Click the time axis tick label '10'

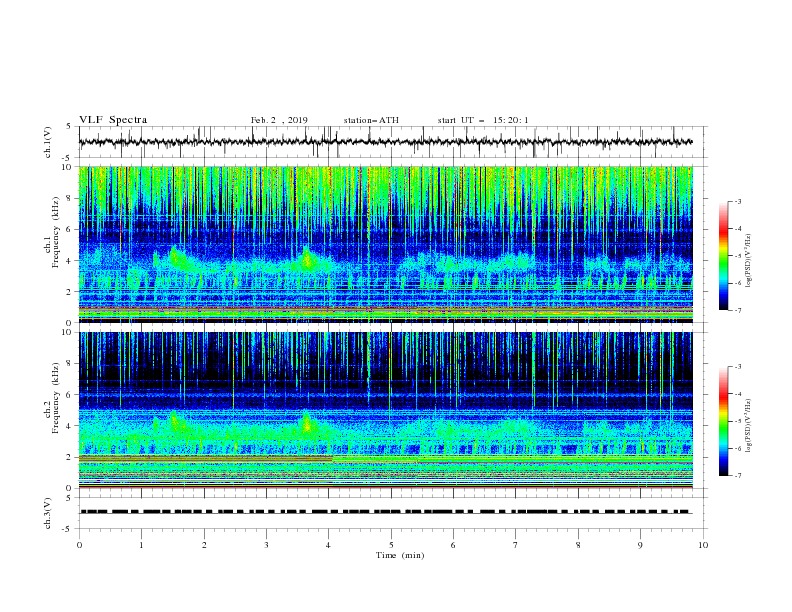point(703,545)
